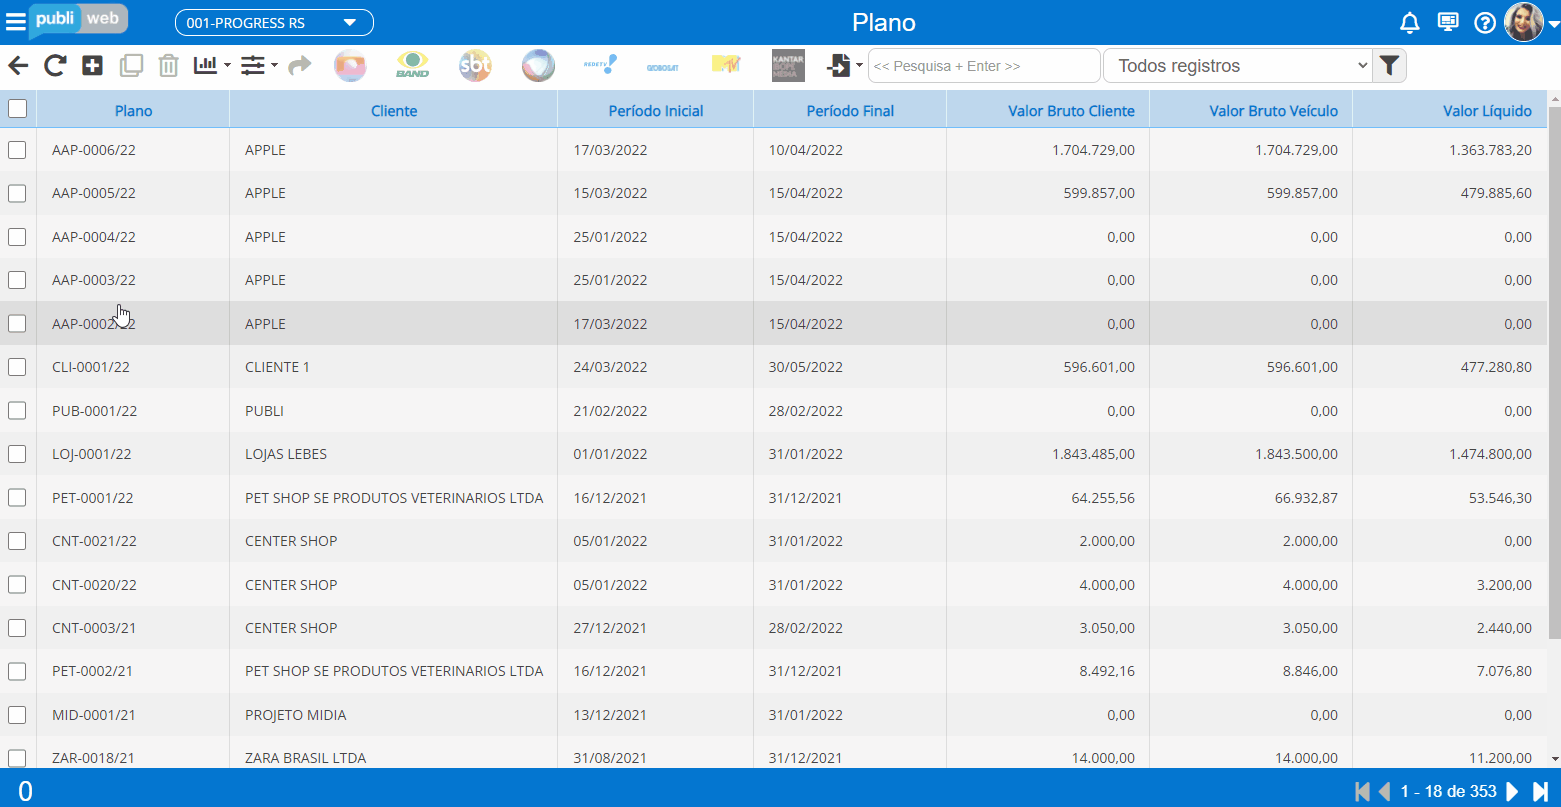1561x807 pixels.
Task: Click the Kantar Ibope Media logo
Action: coord(788,66)
